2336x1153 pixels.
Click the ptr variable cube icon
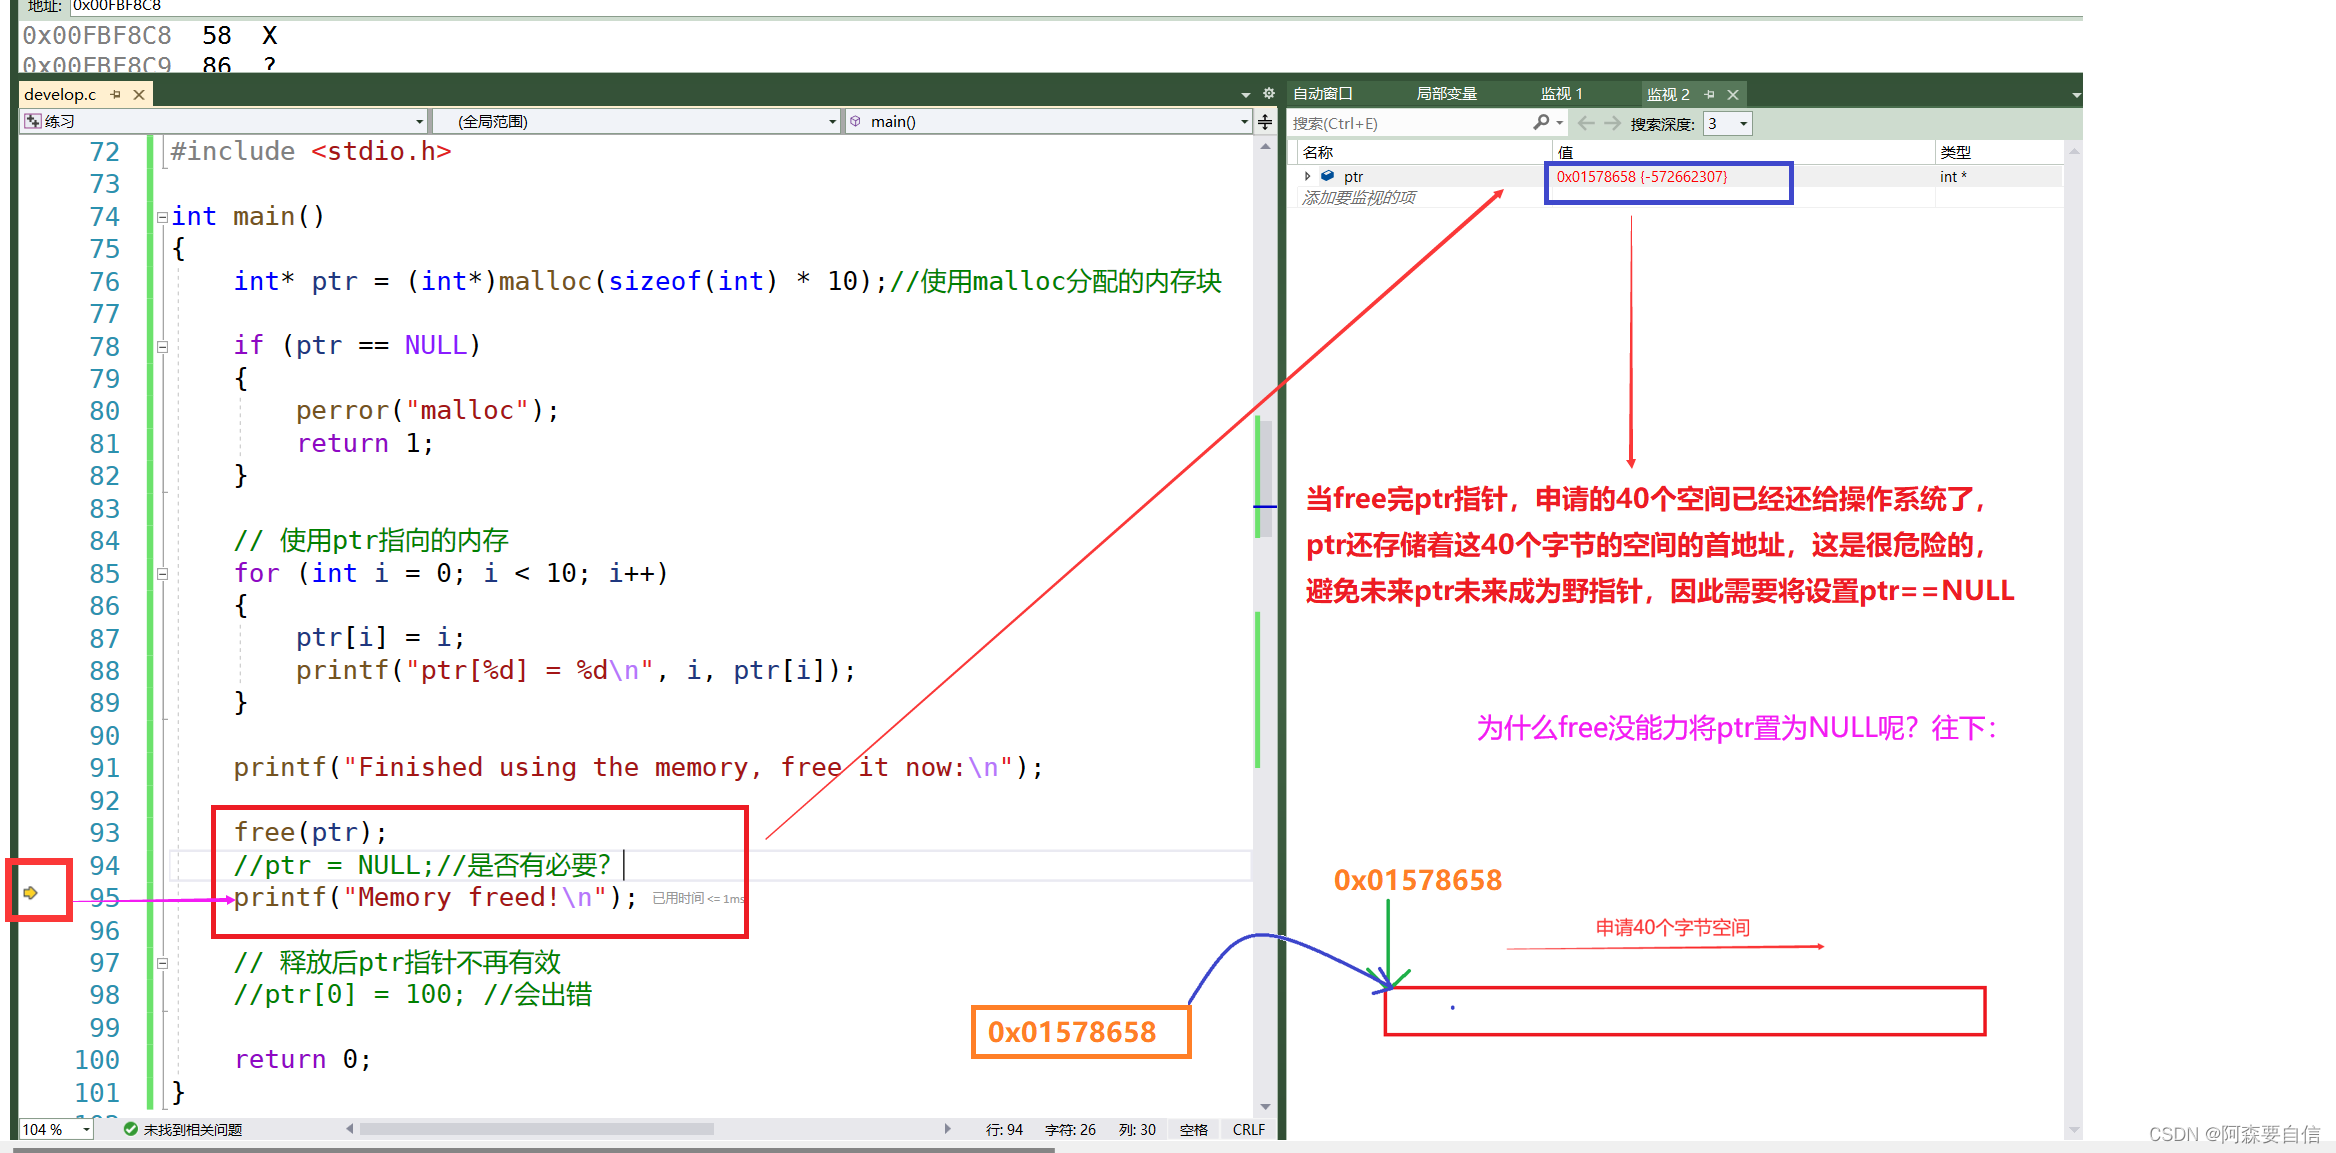click(1328, 176)
